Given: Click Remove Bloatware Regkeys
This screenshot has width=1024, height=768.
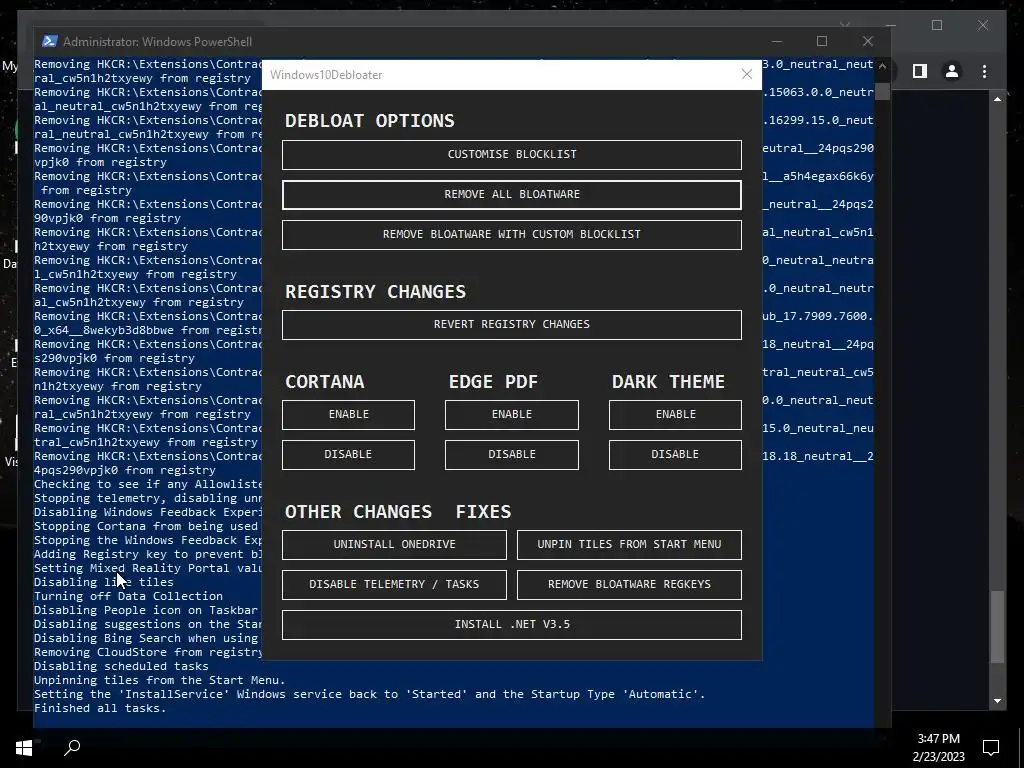Looking at the screenshot, I should tap(629, 584).
